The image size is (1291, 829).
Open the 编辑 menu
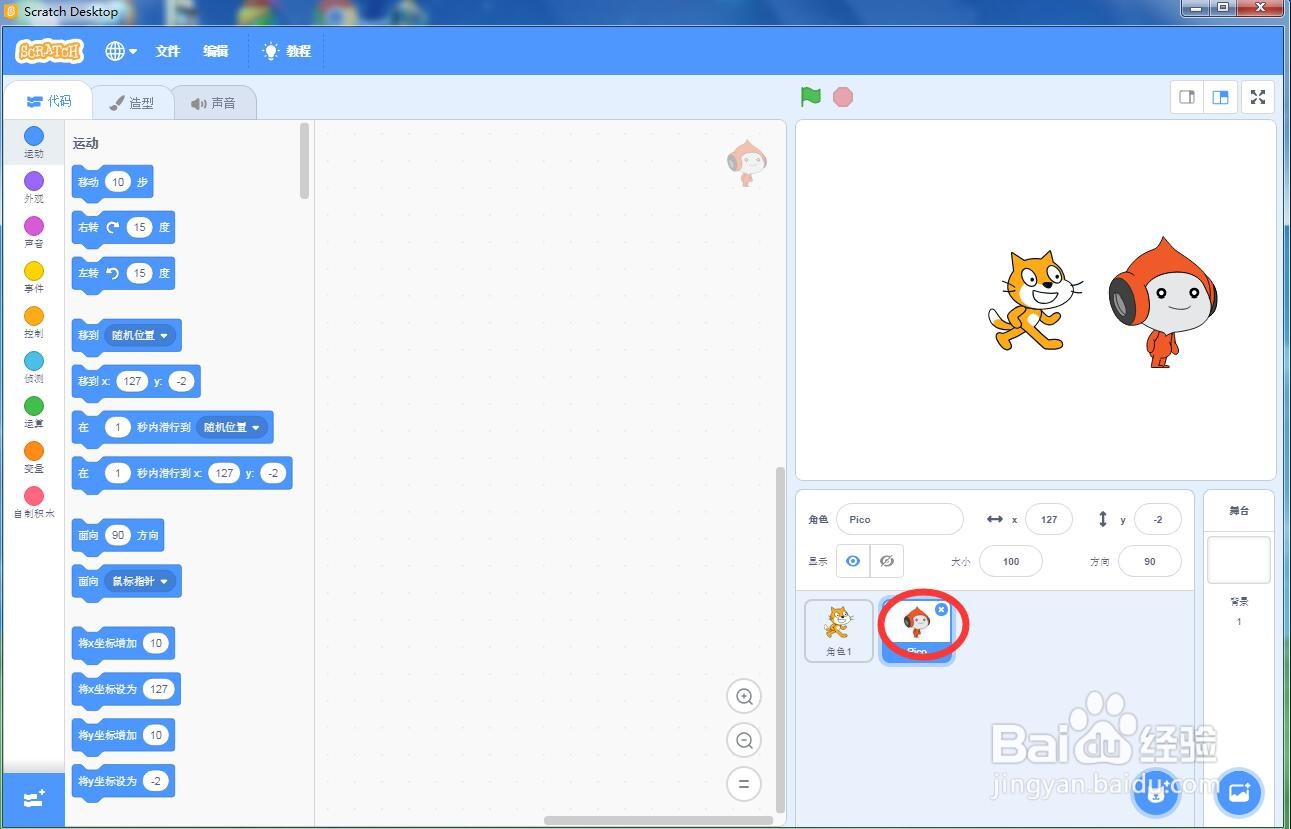coord(216,51)
